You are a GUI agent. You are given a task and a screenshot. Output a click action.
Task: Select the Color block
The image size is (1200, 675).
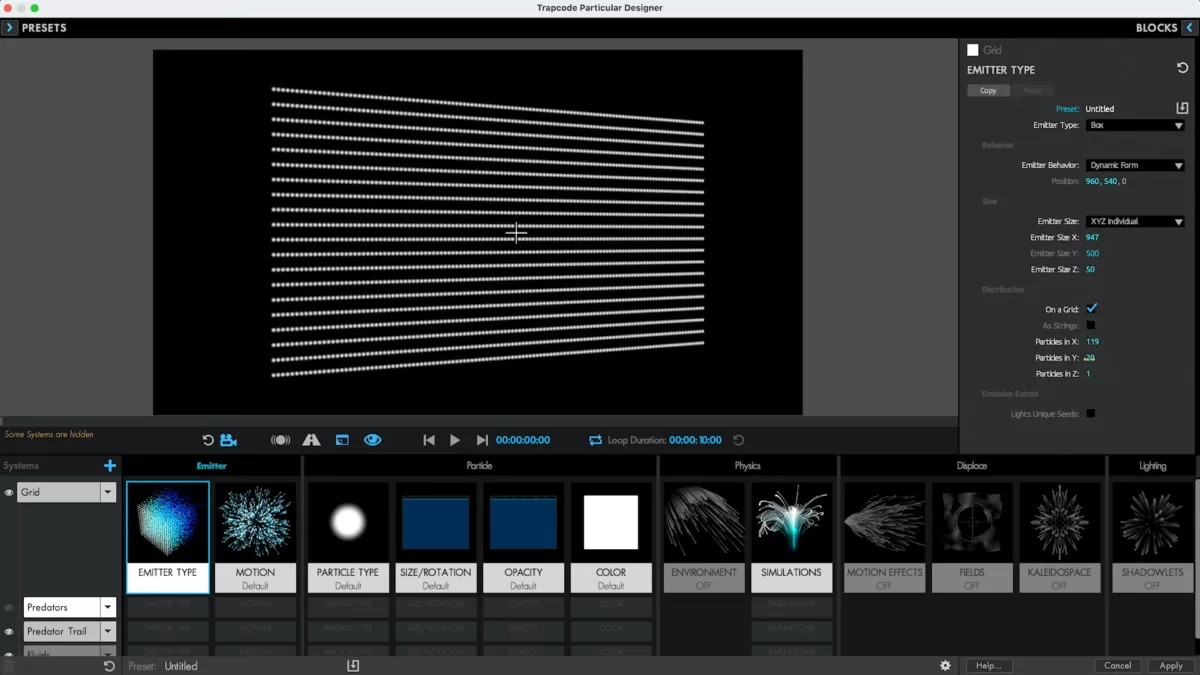[x=611, y=537]
